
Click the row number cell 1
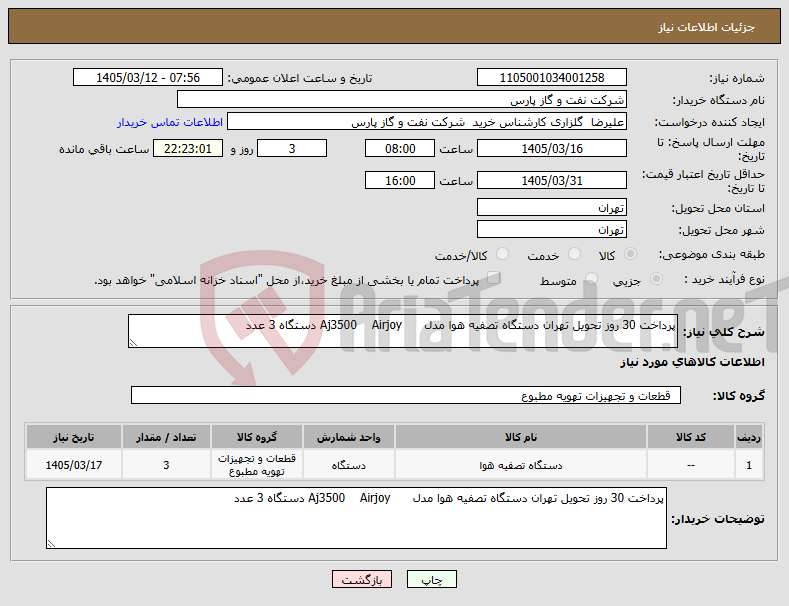coord(749,465)
